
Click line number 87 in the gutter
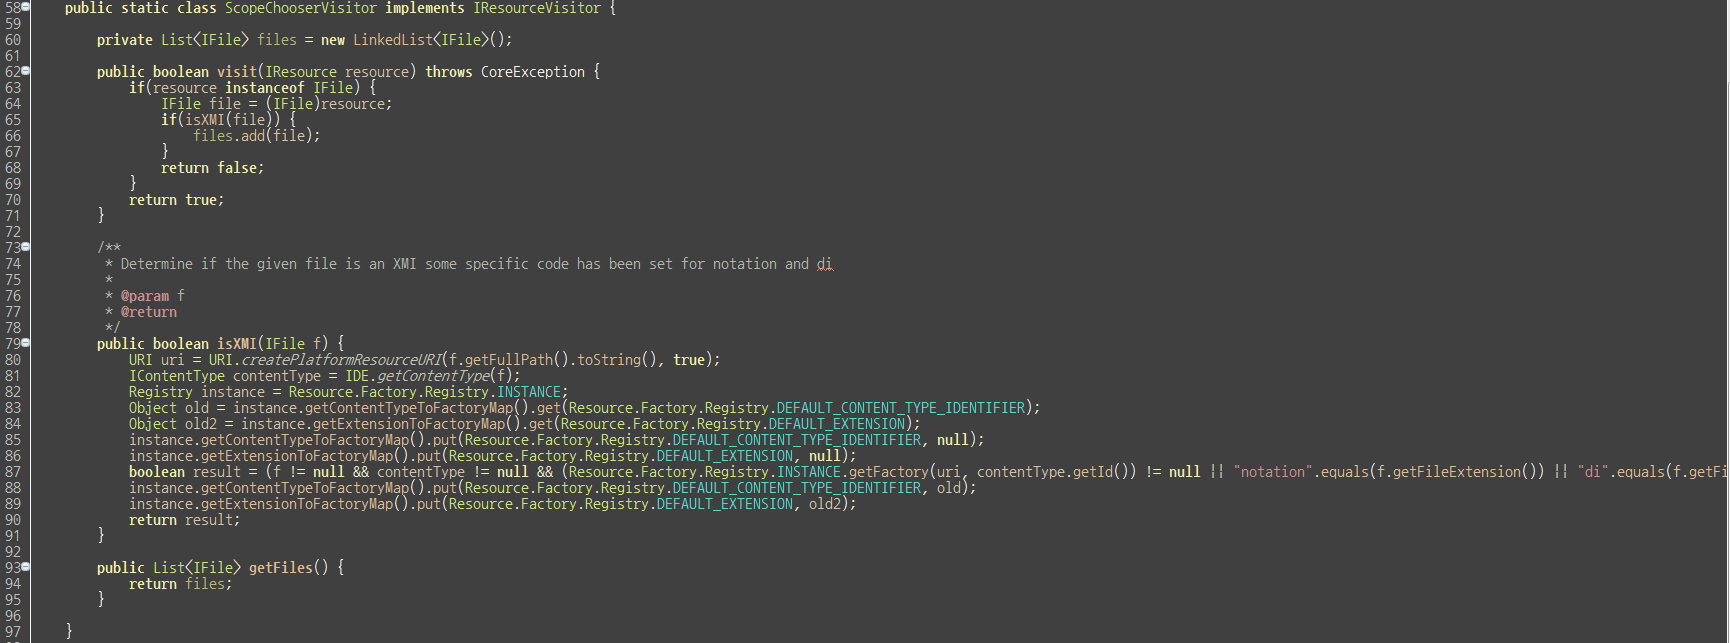[x=12, y=472]
